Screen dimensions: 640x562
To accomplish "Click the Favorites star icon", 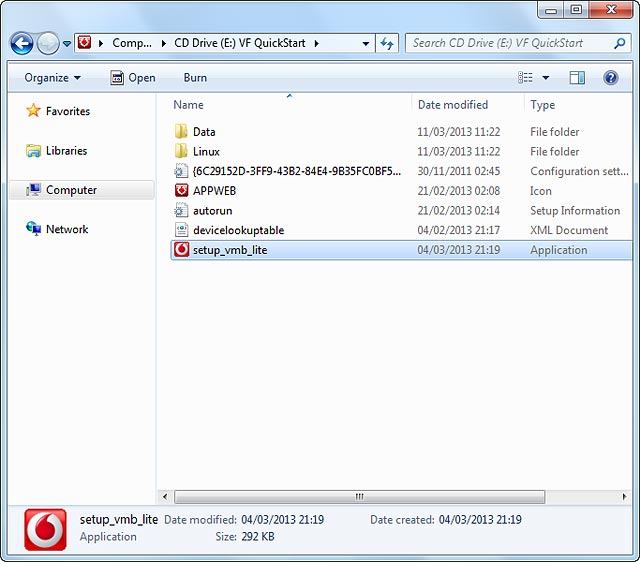I will (33, 110).
